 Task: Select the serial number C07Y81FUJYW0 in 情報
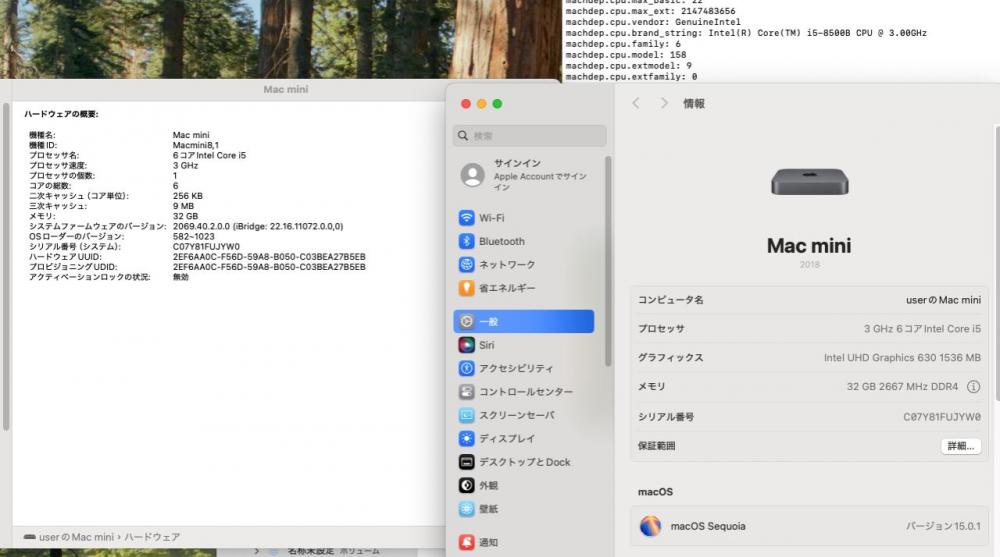pyautogui.click(x=942, y=417)
